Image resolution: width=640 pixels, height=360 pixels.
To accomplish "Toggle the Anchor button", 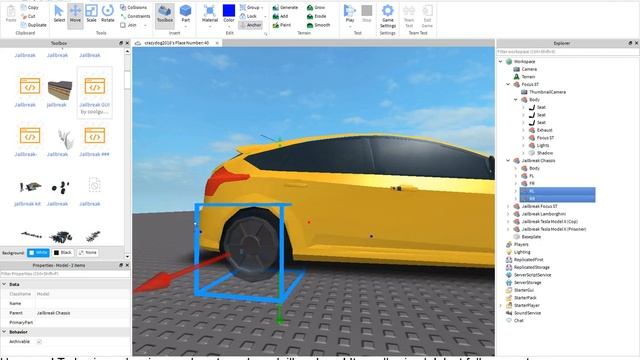I will coord(250,25).
